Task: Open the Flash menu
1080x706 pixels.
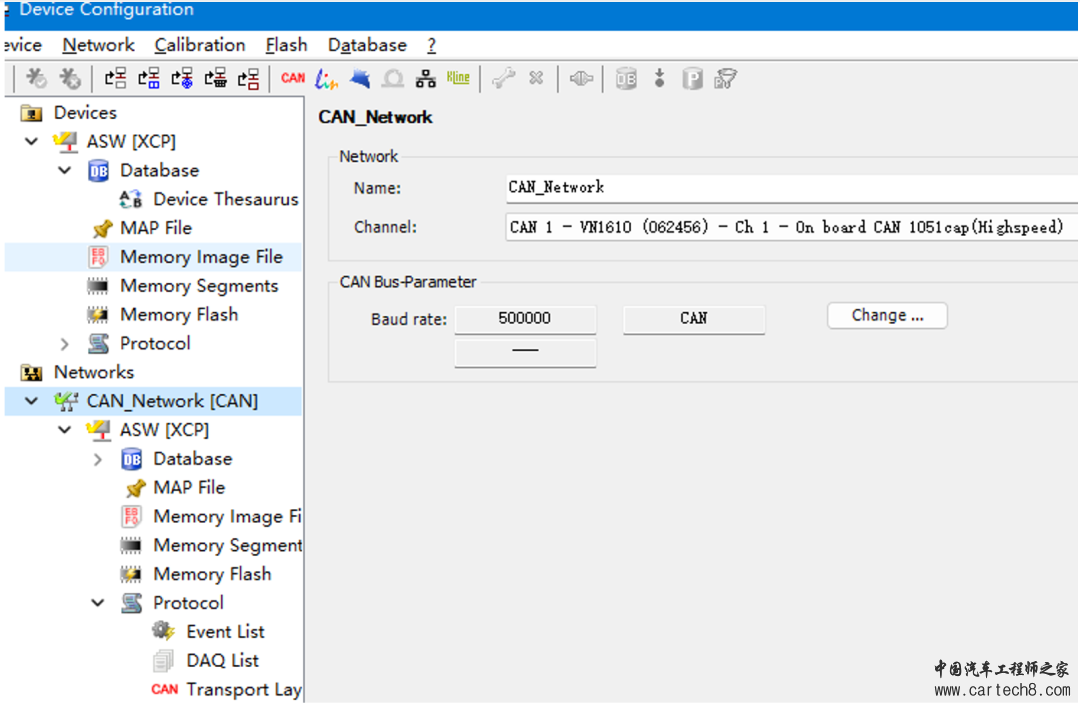Action: click(287, 45)
